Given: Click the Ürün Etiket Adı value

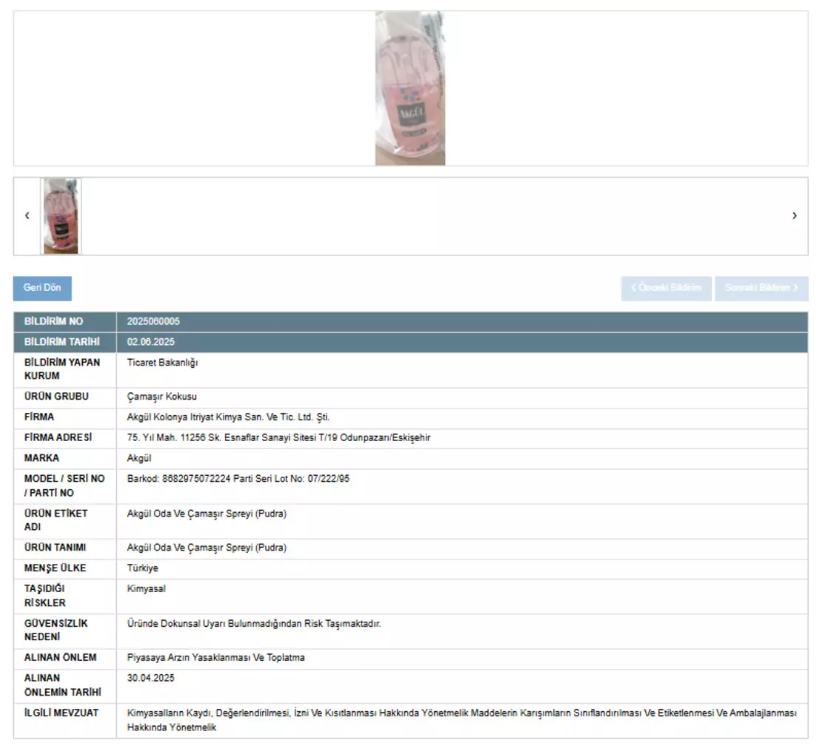Looking at the screenshot, I should click(x=207, y=514).
